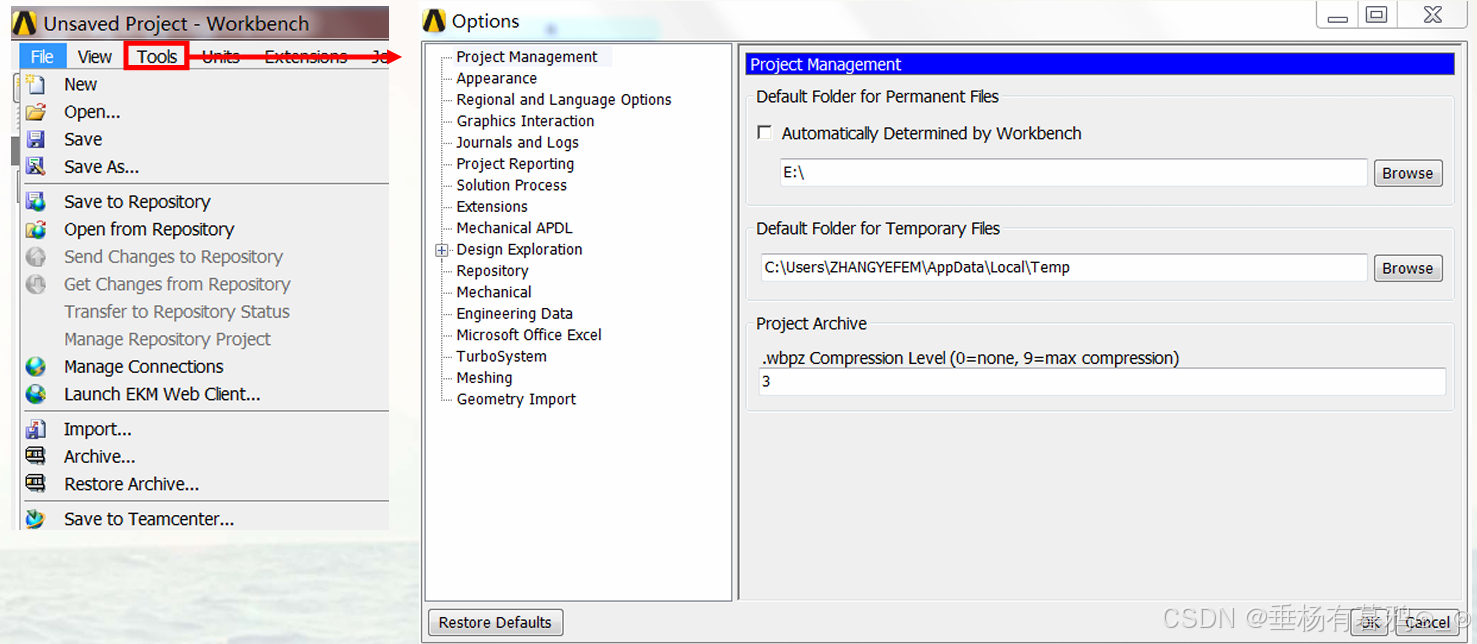Click Browse button for permanent files folder
Screen dimensions: 1477x644
(x=1408, y=173)
